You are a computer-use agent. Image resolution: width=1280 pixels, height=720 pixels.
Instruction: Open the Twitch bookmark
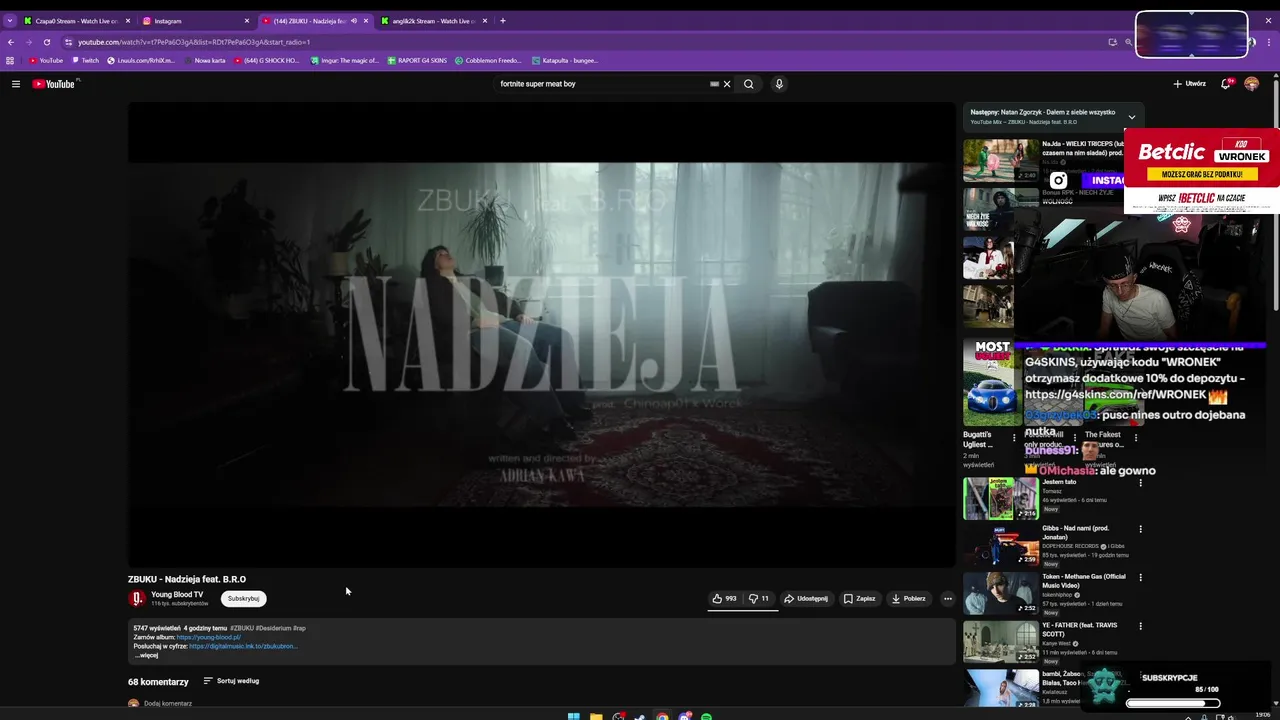click(x=86, y=60)
